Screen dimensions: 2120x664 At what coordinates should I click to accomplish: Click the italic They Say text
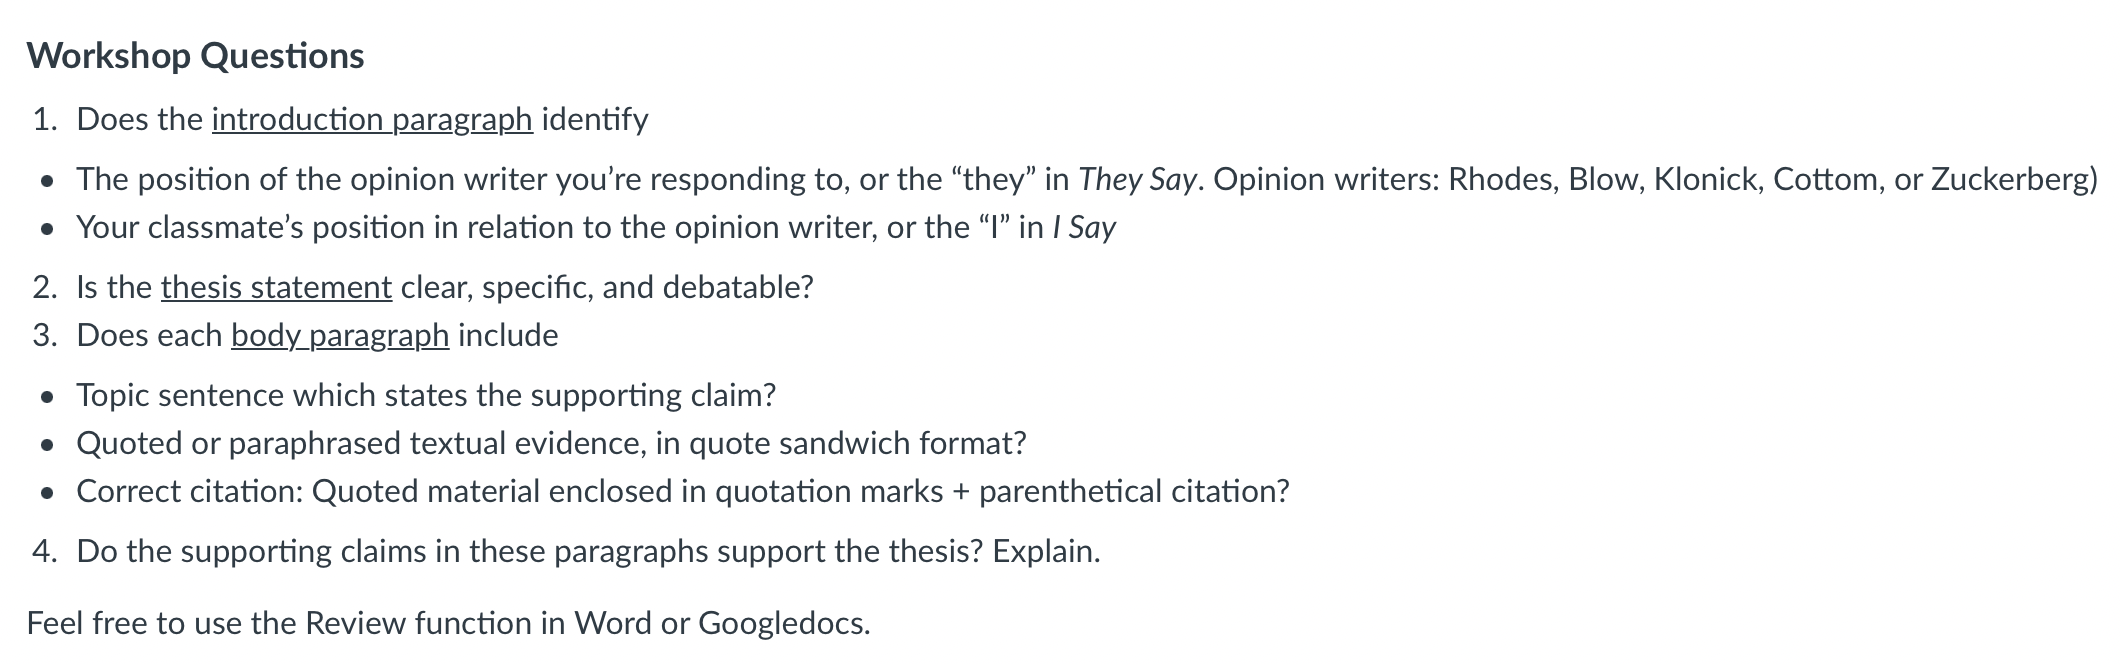pos(1137,180)
